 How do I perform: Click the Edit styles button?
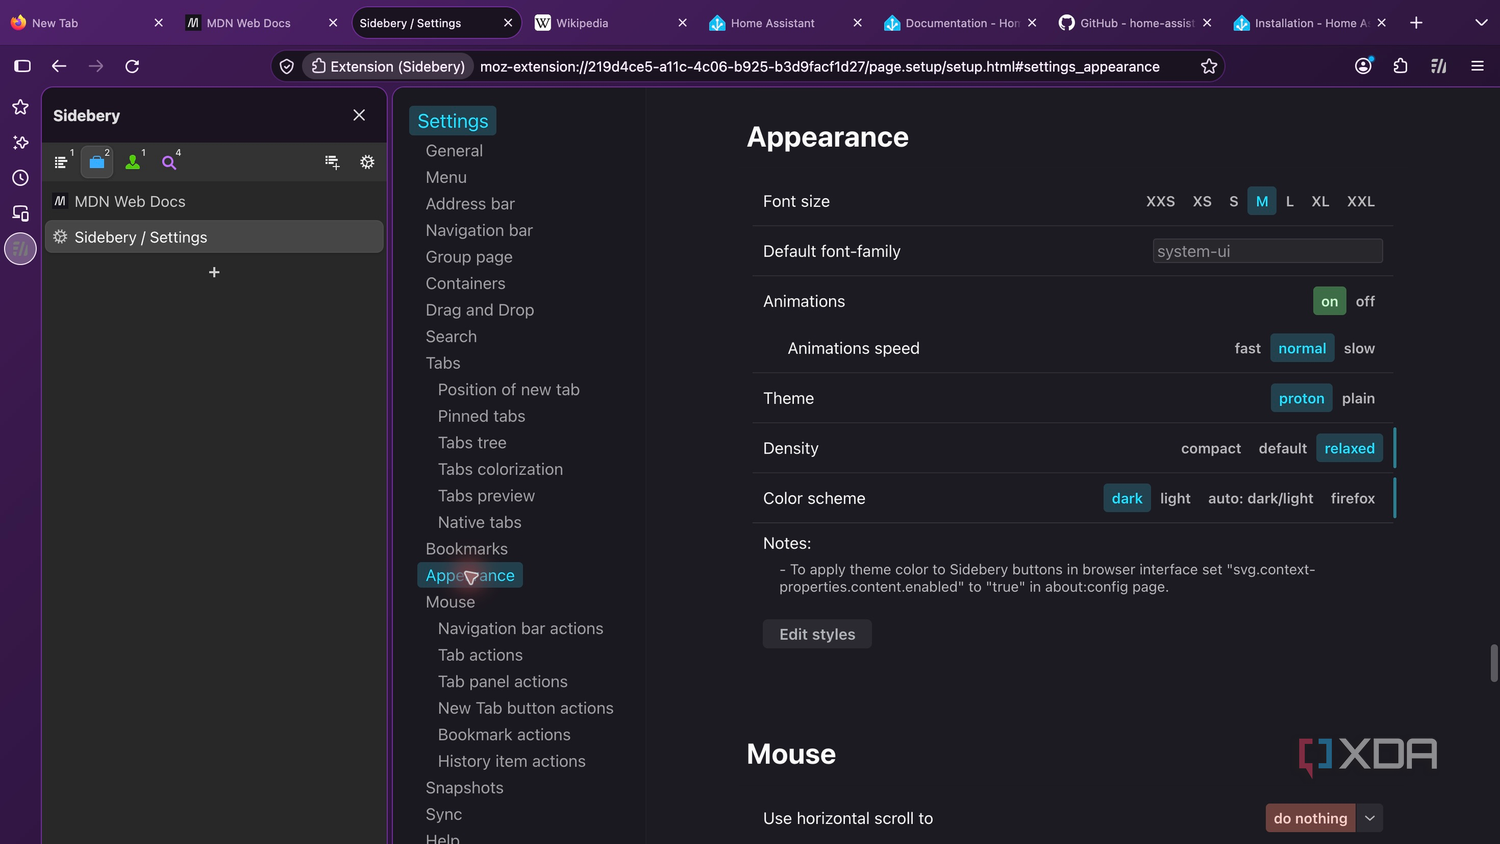pos(817,634)
